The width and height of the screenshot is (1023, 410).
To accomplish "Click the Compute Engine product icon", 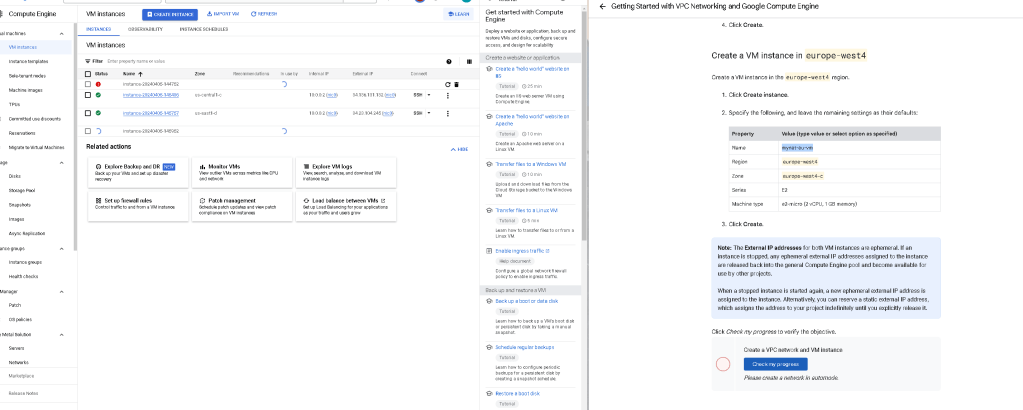I will pyautogui.click(x=1, y=14).
